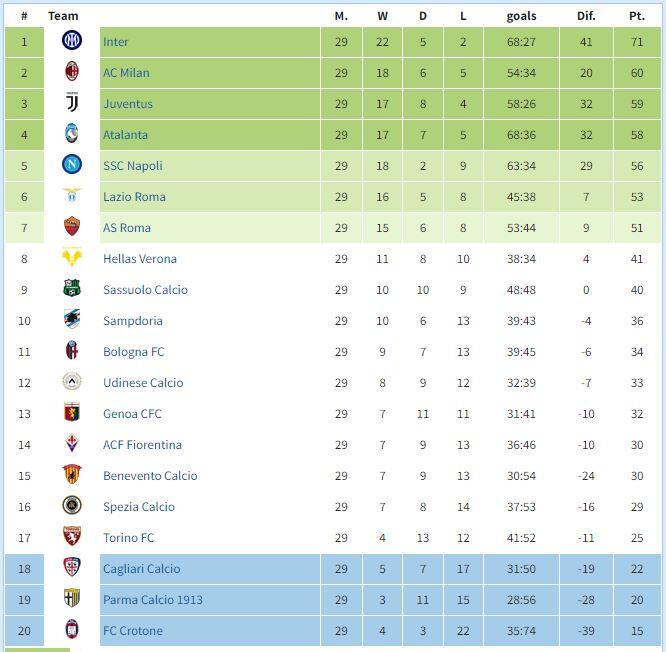Select the ACF Fiorentina team link
Image resolution: width=666 pixels, height=652 pixels.
tap(140, 445)
